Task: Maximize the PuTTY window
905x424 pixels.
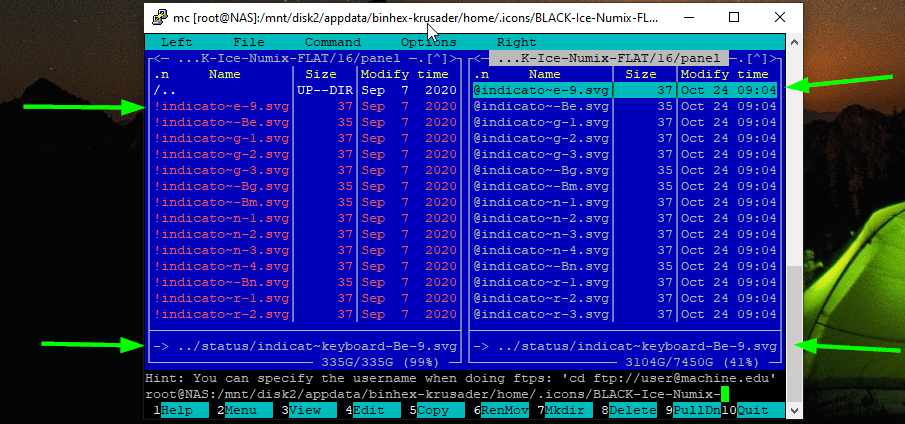Action: pyautogui.click(x=734, y=17)
